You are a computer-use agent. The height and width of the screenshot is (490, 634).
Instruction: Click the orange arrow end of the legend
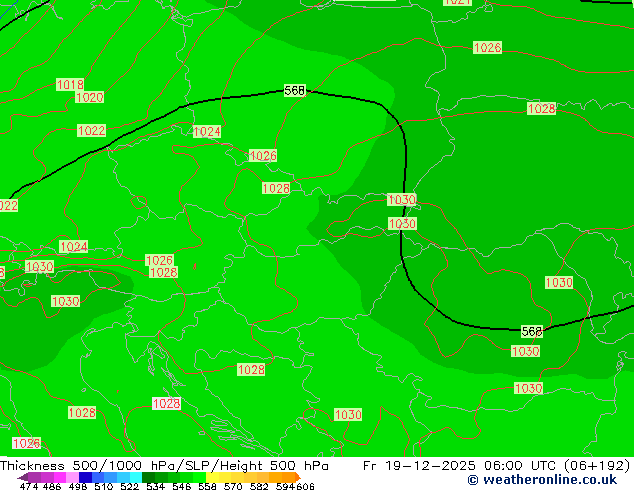298,477
